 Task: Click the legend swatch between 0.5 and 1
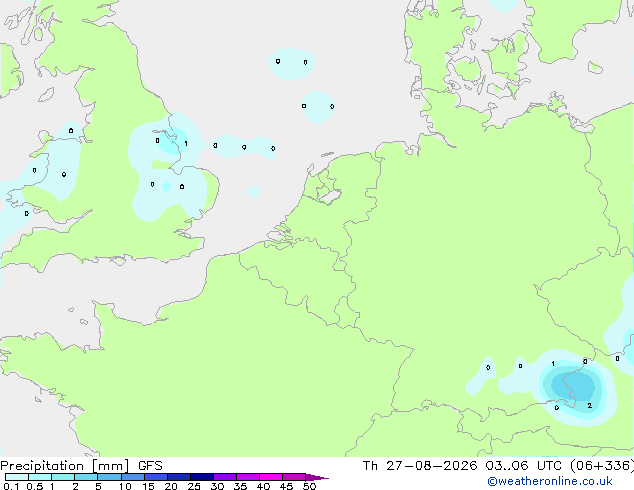(40, 477)
